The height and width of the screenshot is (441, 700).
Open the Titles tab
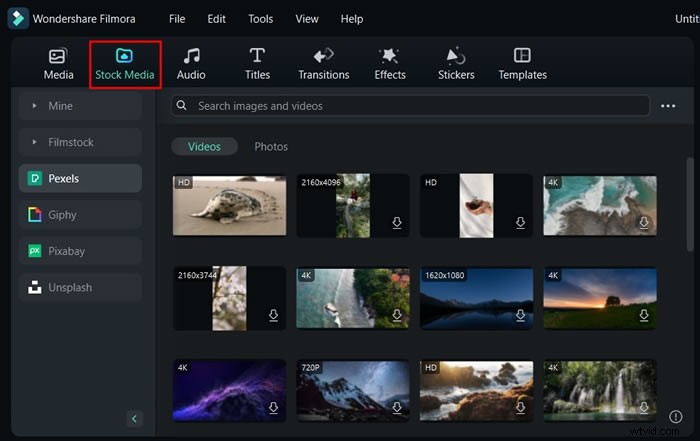(257, 64)
